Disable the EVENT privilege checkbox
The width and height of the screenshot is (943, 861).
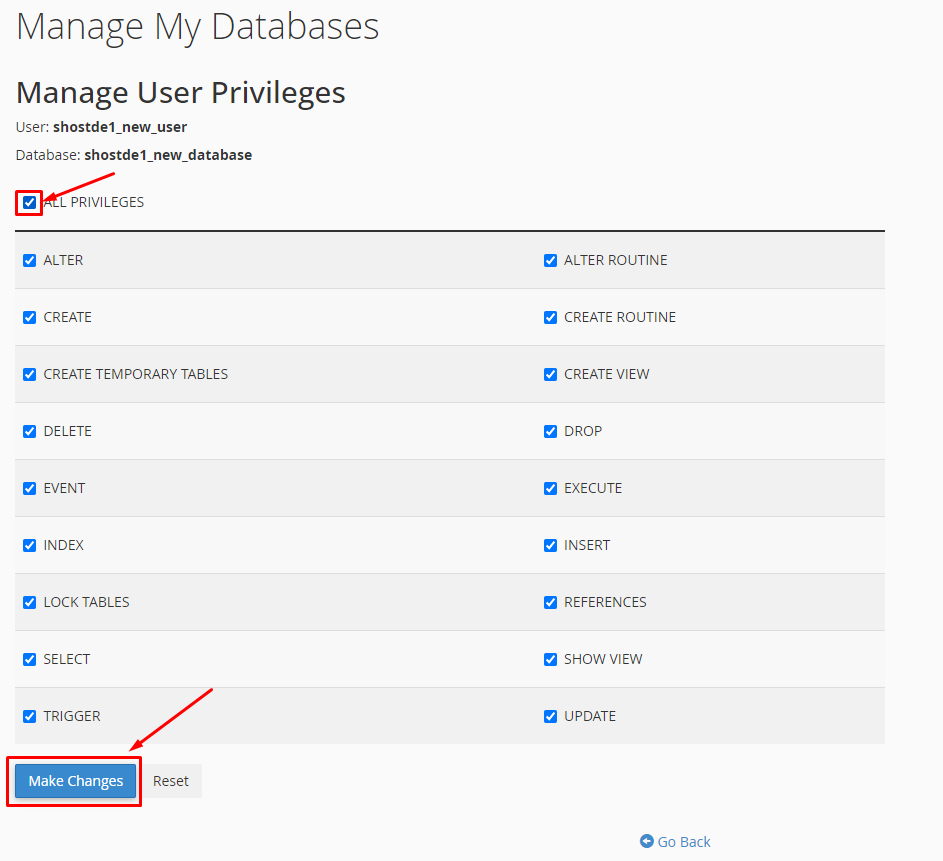point(29,488)
